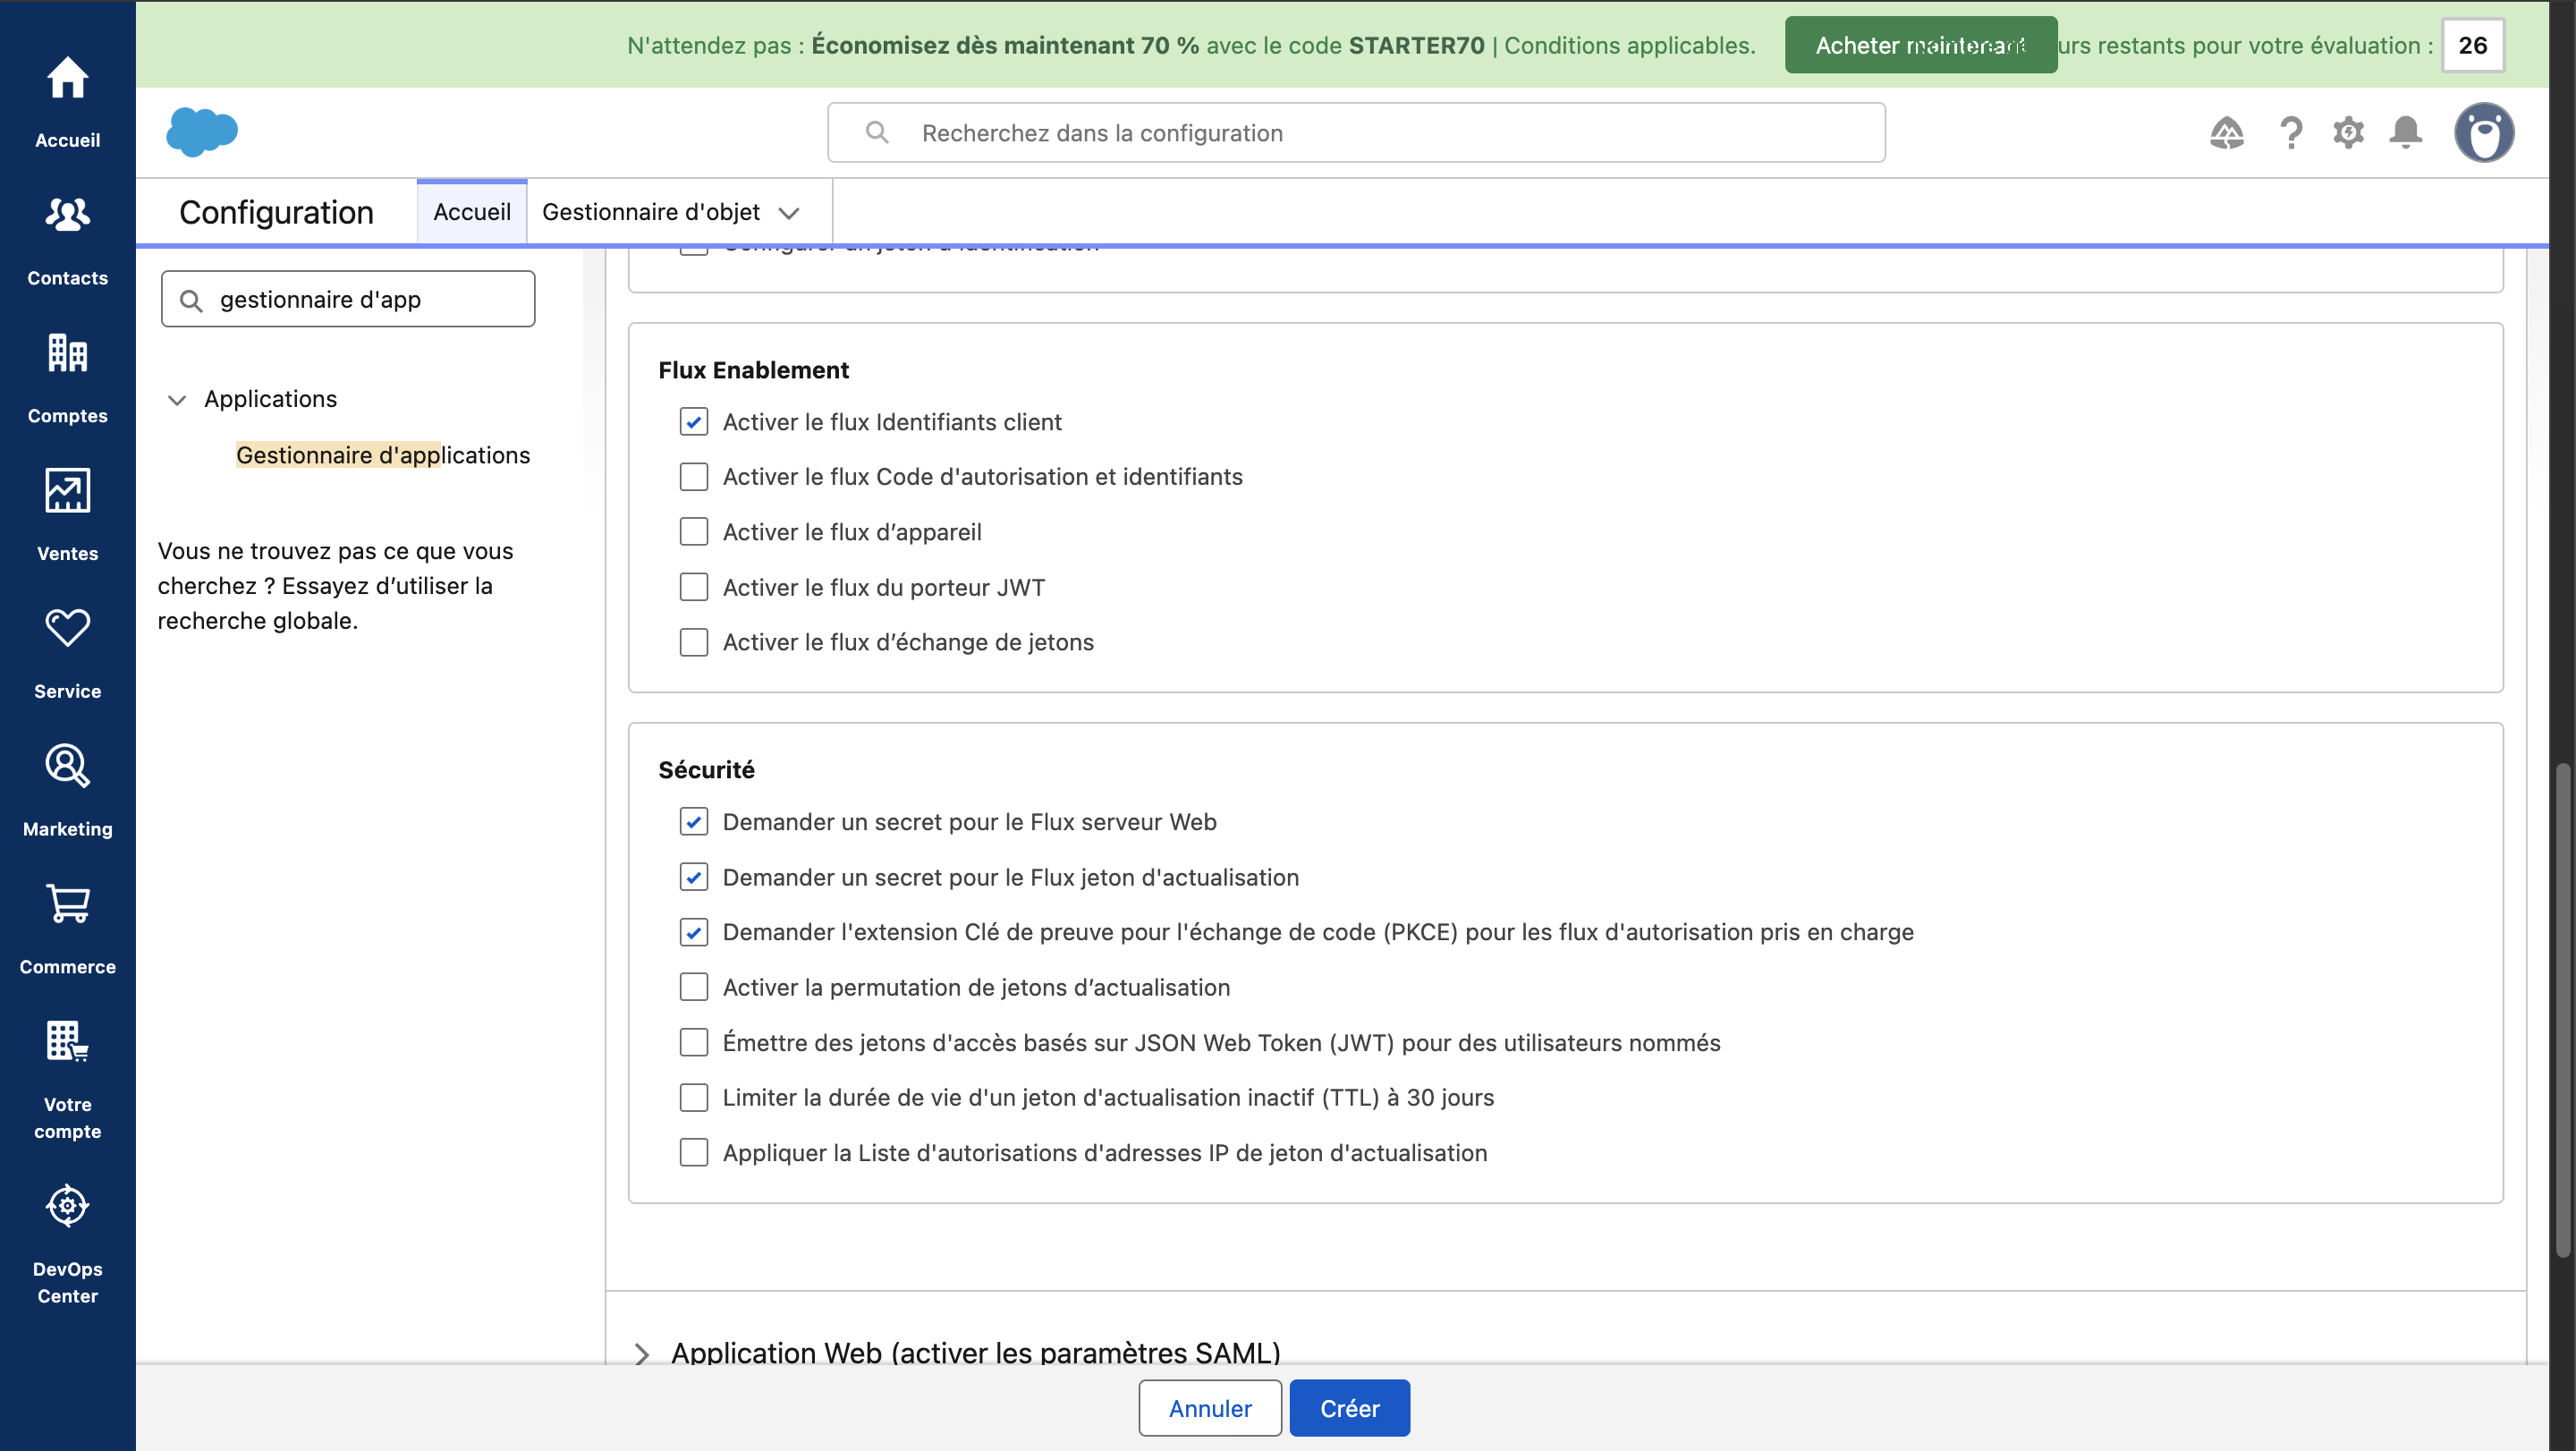Enable permutation de jetons d'actualisation

693,987
